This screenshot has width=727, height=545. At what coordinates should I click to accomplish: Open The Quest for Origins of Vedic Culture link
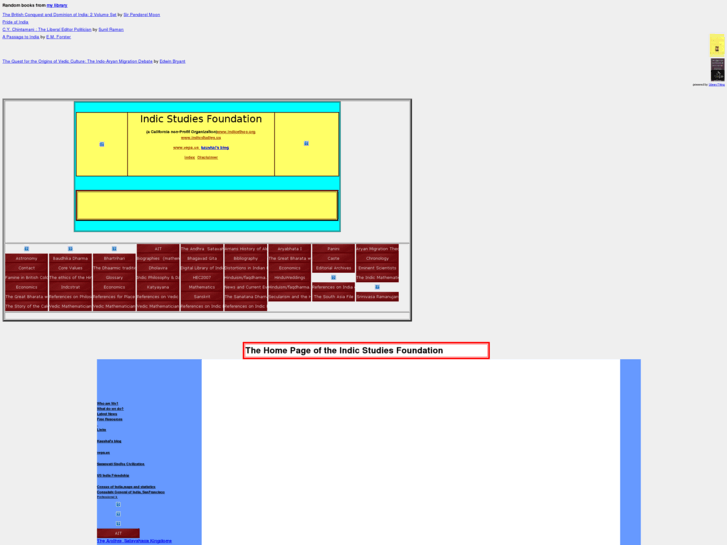(77, 61)
